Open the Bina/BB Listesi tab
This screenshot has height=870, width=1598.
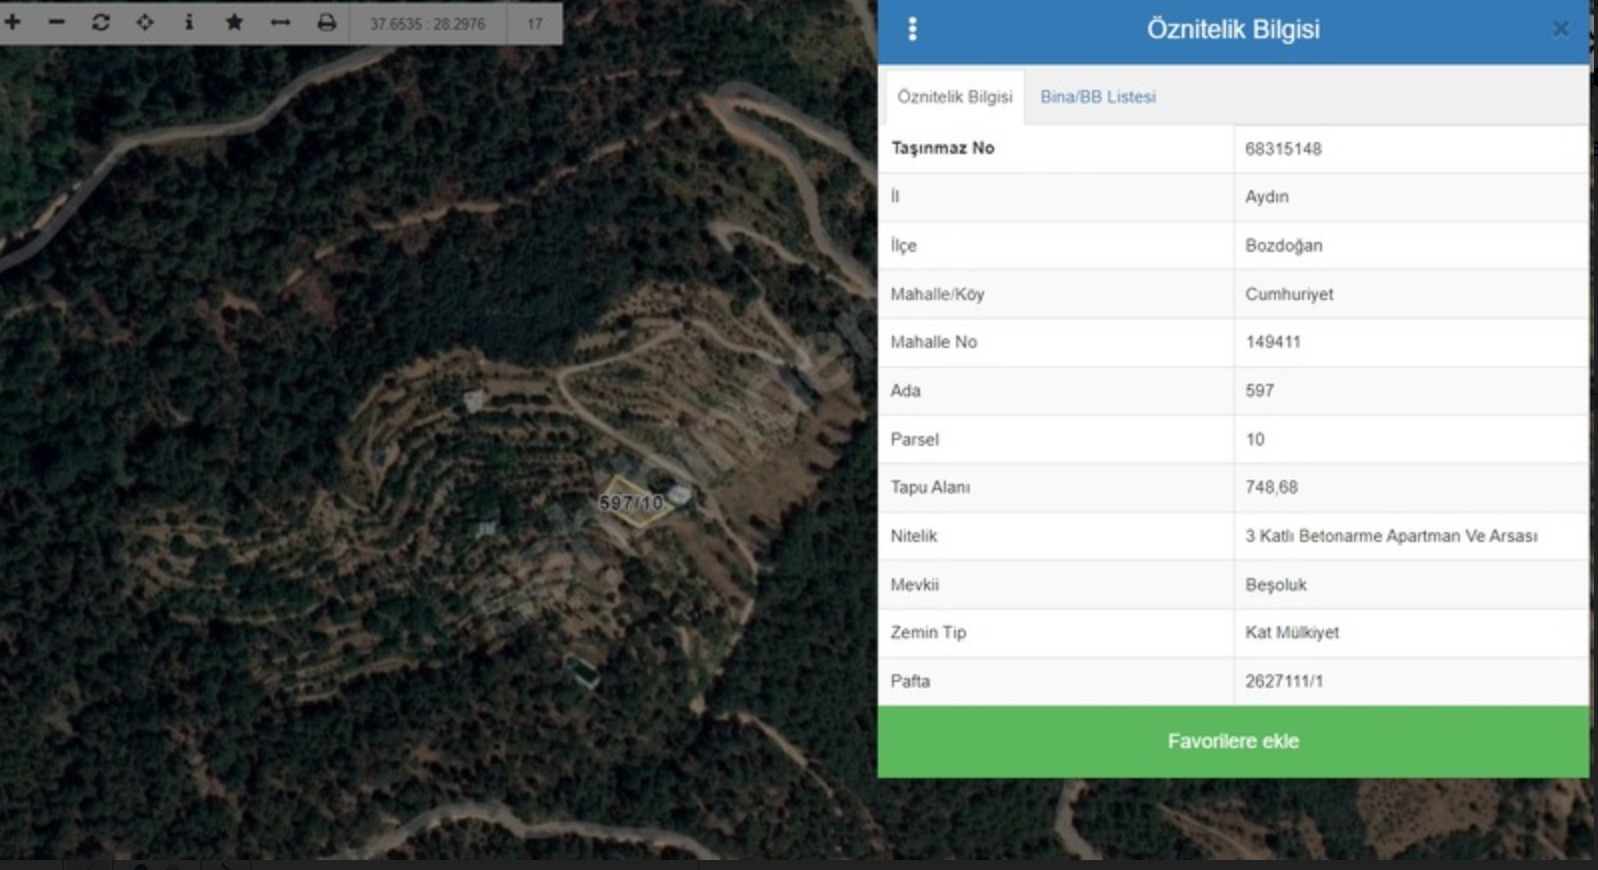click(x=1098, y=97)
